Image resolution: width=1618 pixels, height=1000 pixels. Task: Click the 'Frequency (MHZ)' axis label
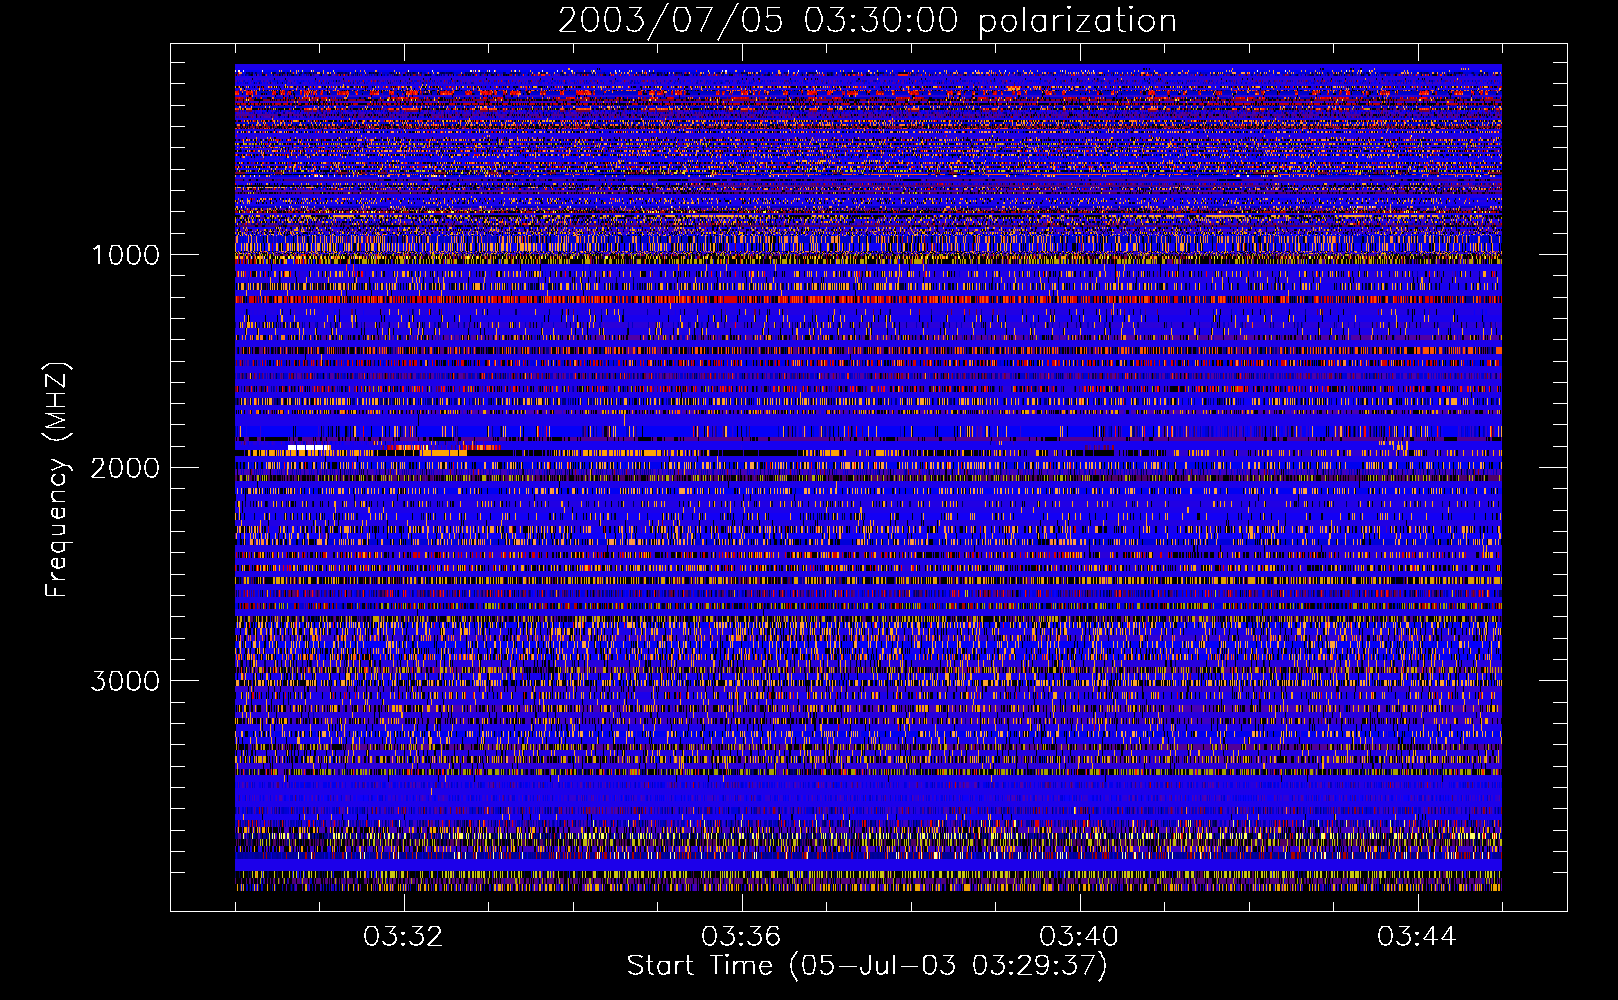coord(57,480)
